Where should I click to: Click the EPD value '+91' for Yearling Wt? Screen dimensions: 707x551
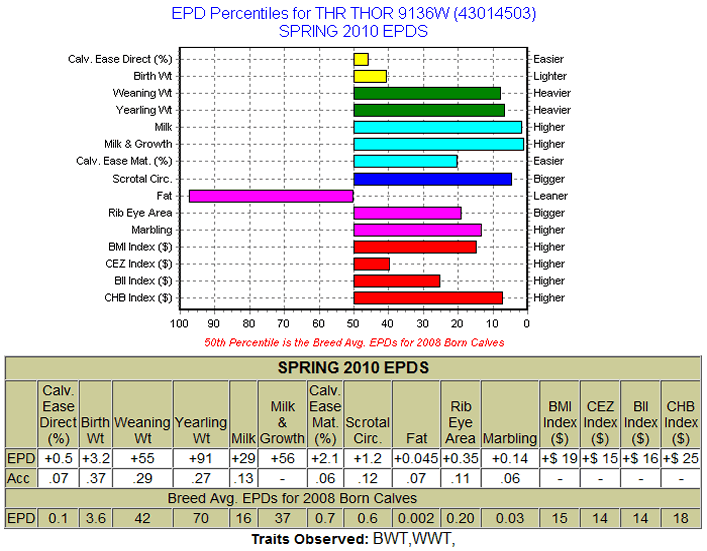click(x=201, y=458)
